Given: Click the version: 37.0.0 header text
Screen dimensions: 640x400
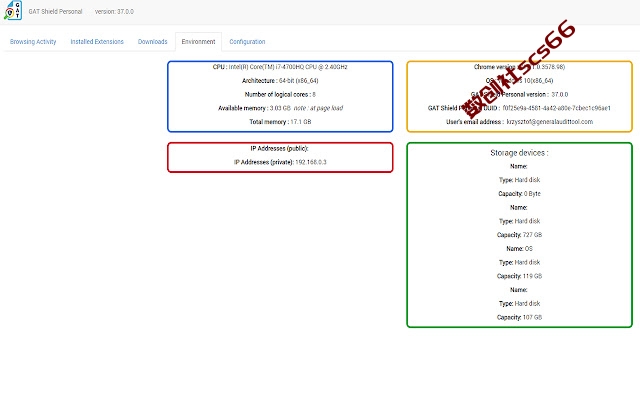Looking at the screenshot, I should point(114,11).
